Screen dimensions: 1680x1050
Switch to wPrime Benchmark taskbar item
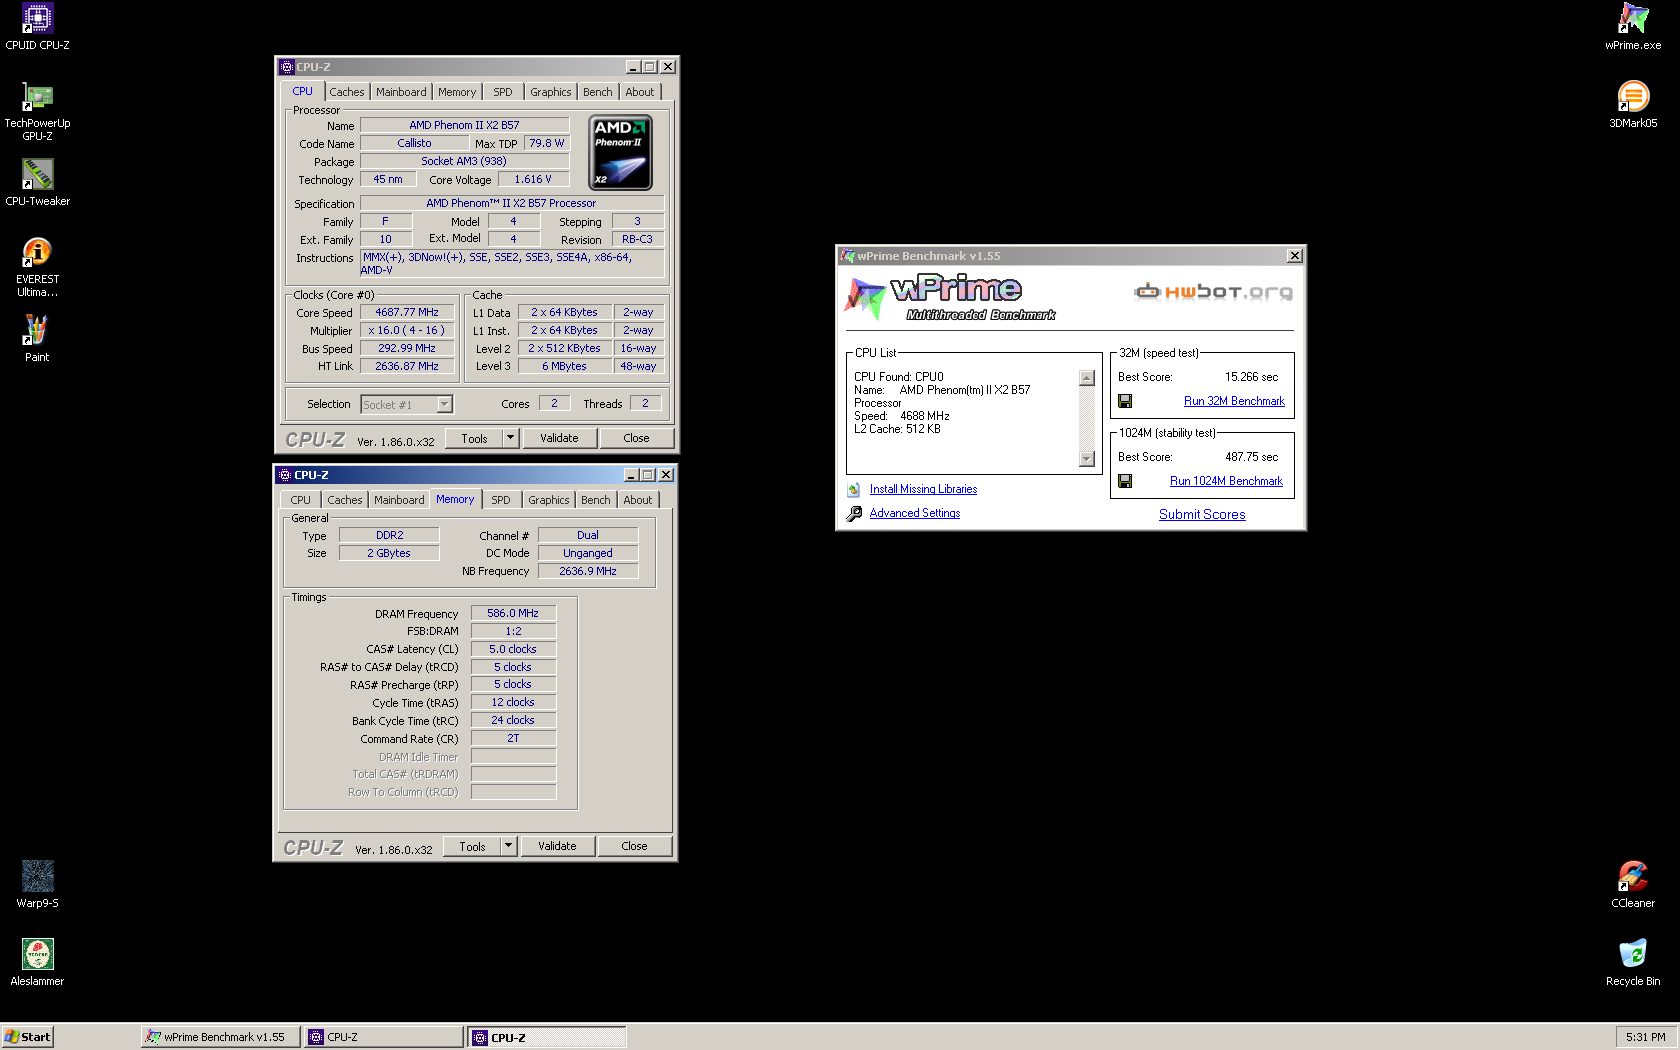coord(220,1037)
